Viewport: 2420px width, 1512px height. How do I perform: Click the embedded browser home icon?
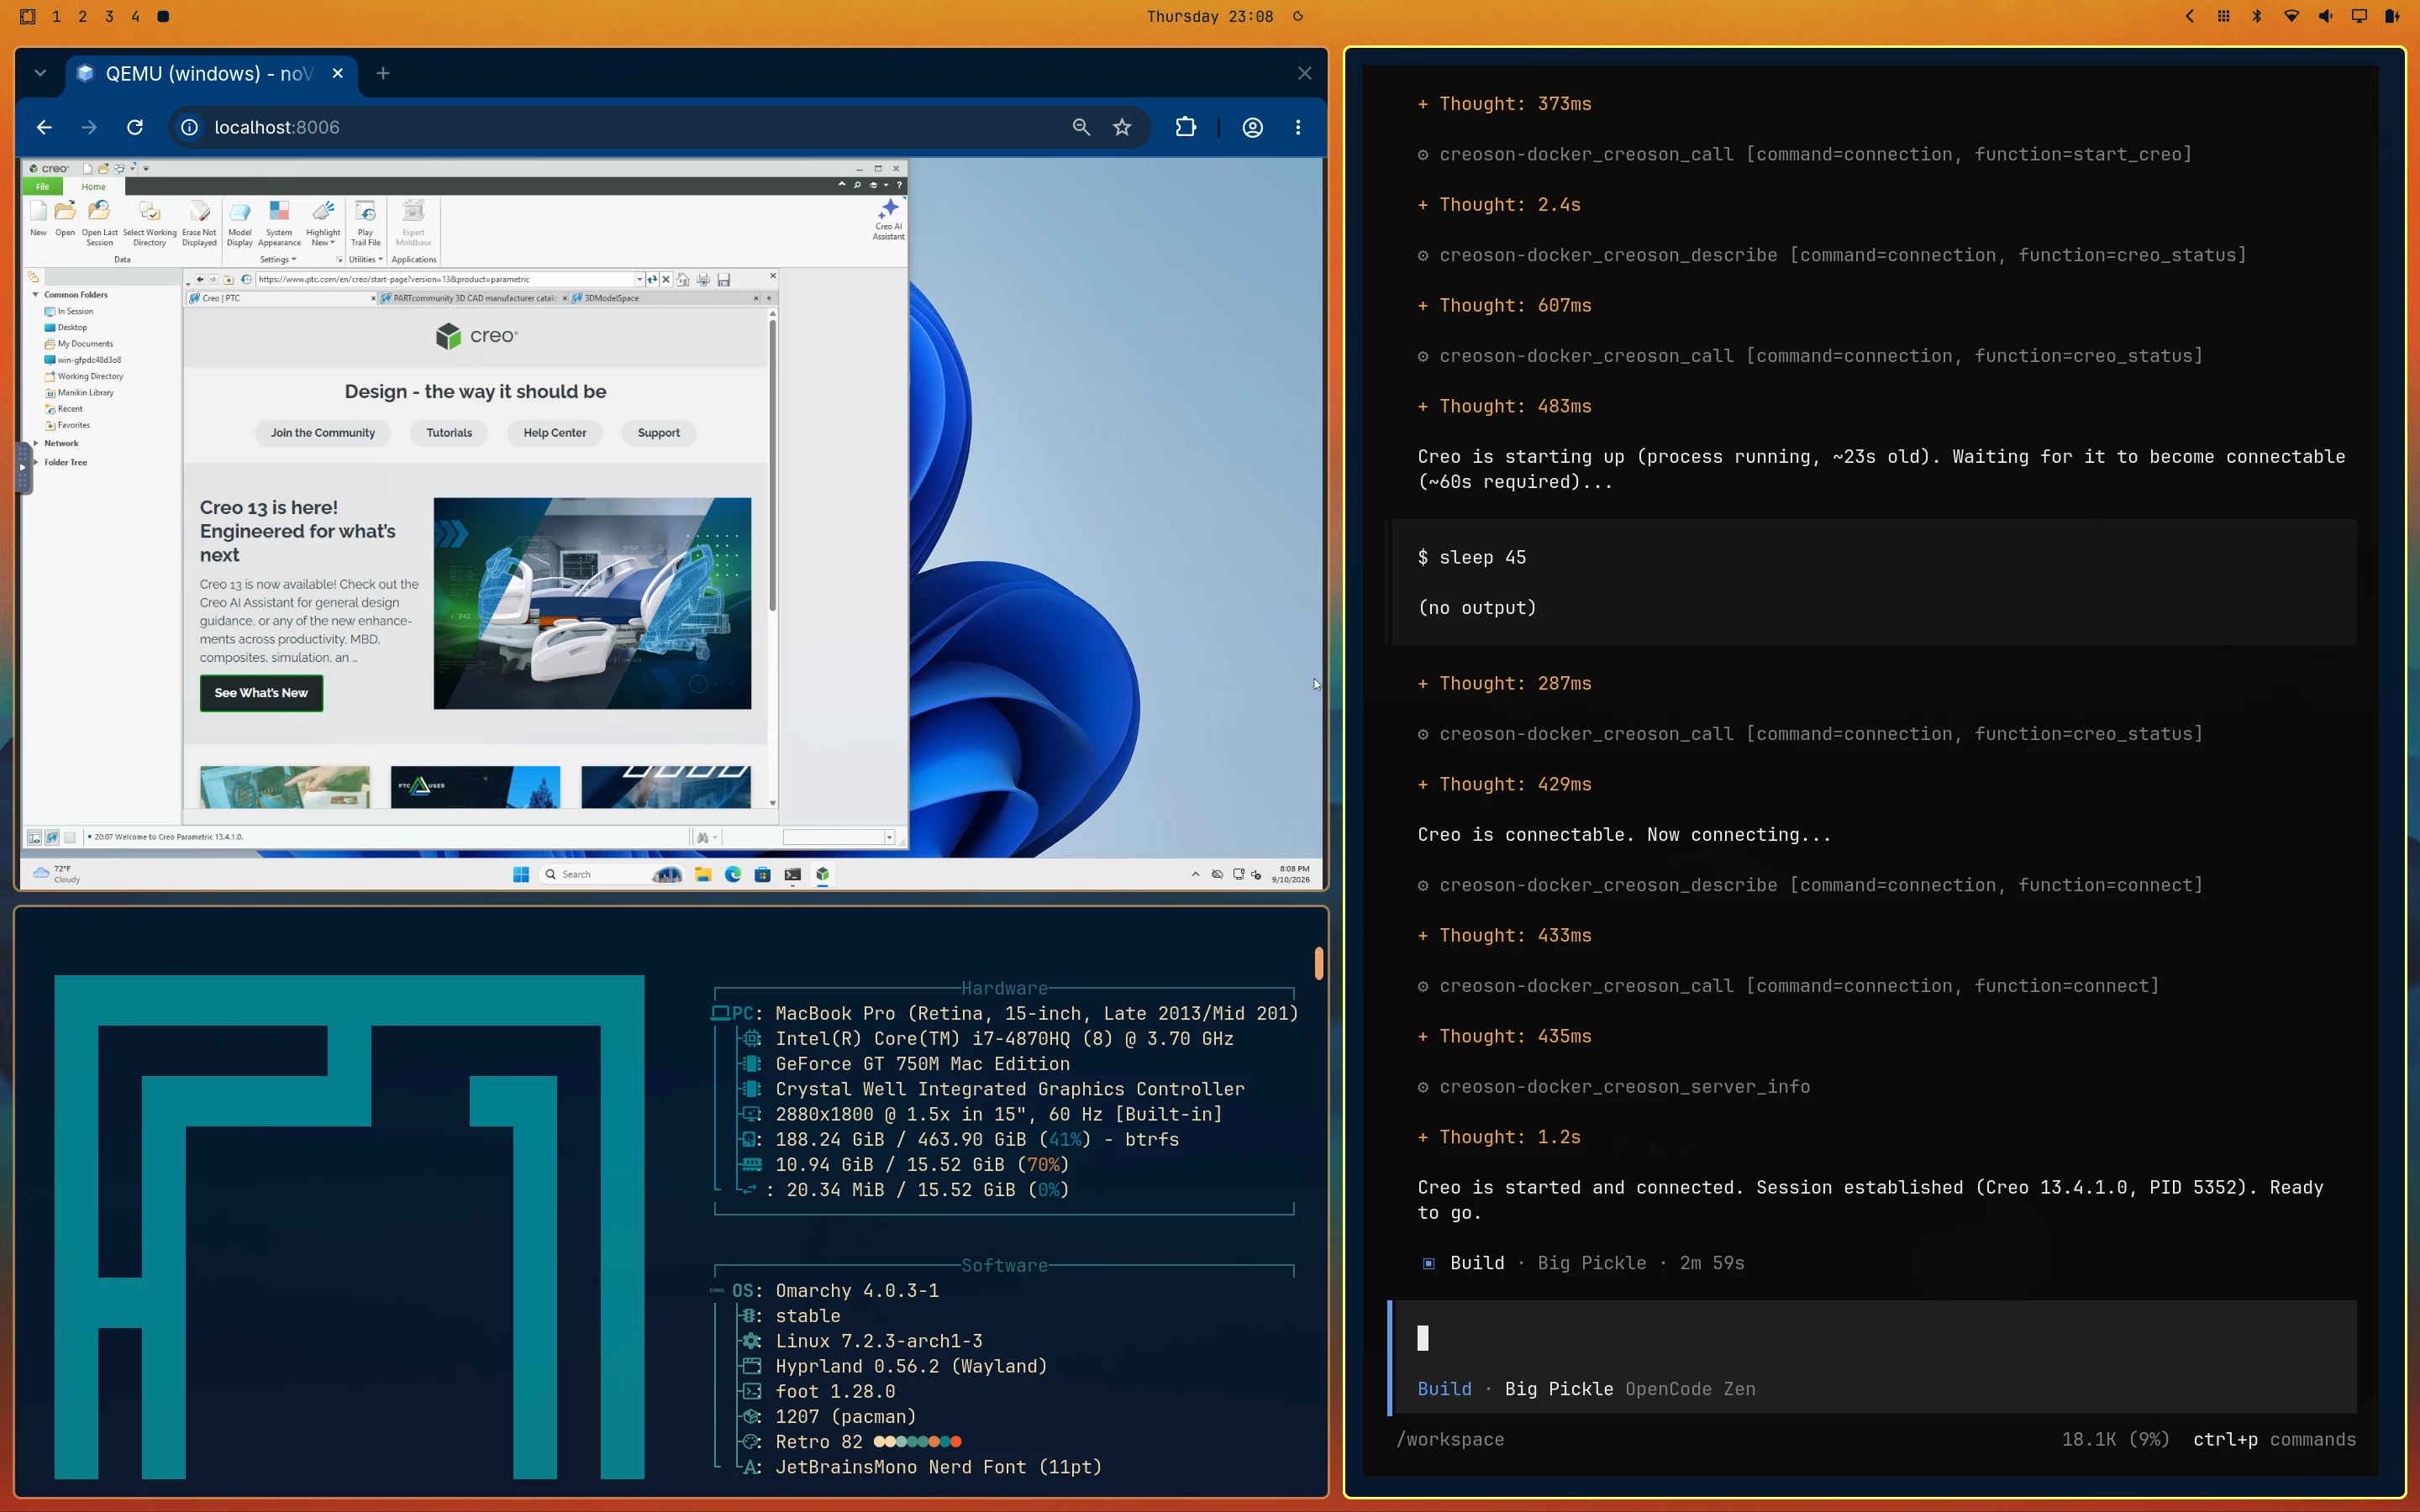click(x=683, y=280)
